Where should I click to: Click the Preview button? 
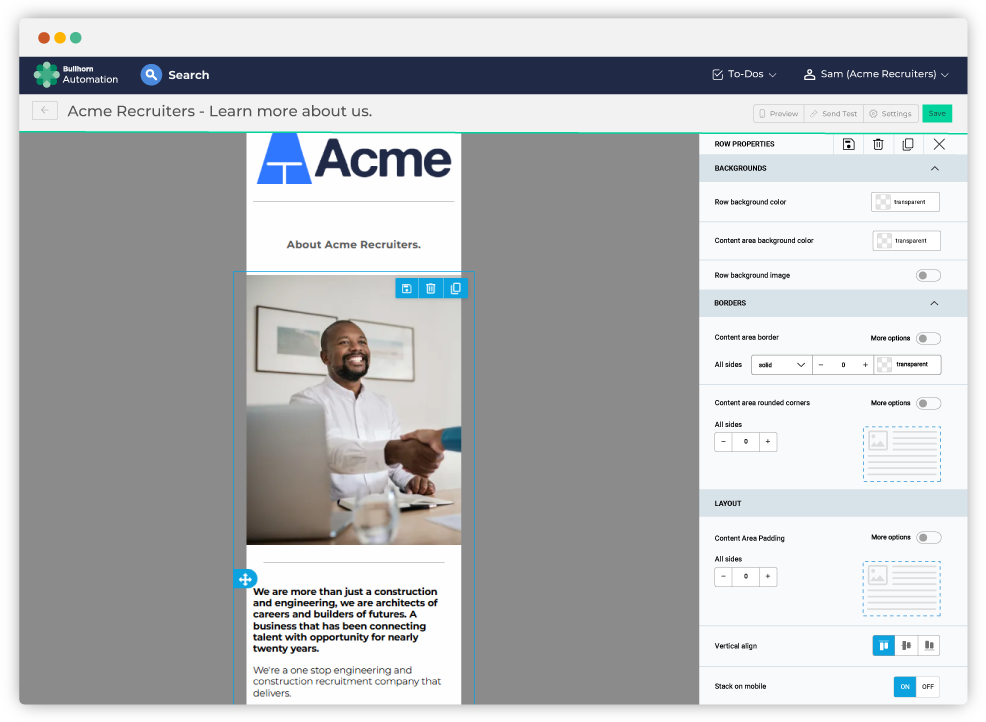point(778,114)
